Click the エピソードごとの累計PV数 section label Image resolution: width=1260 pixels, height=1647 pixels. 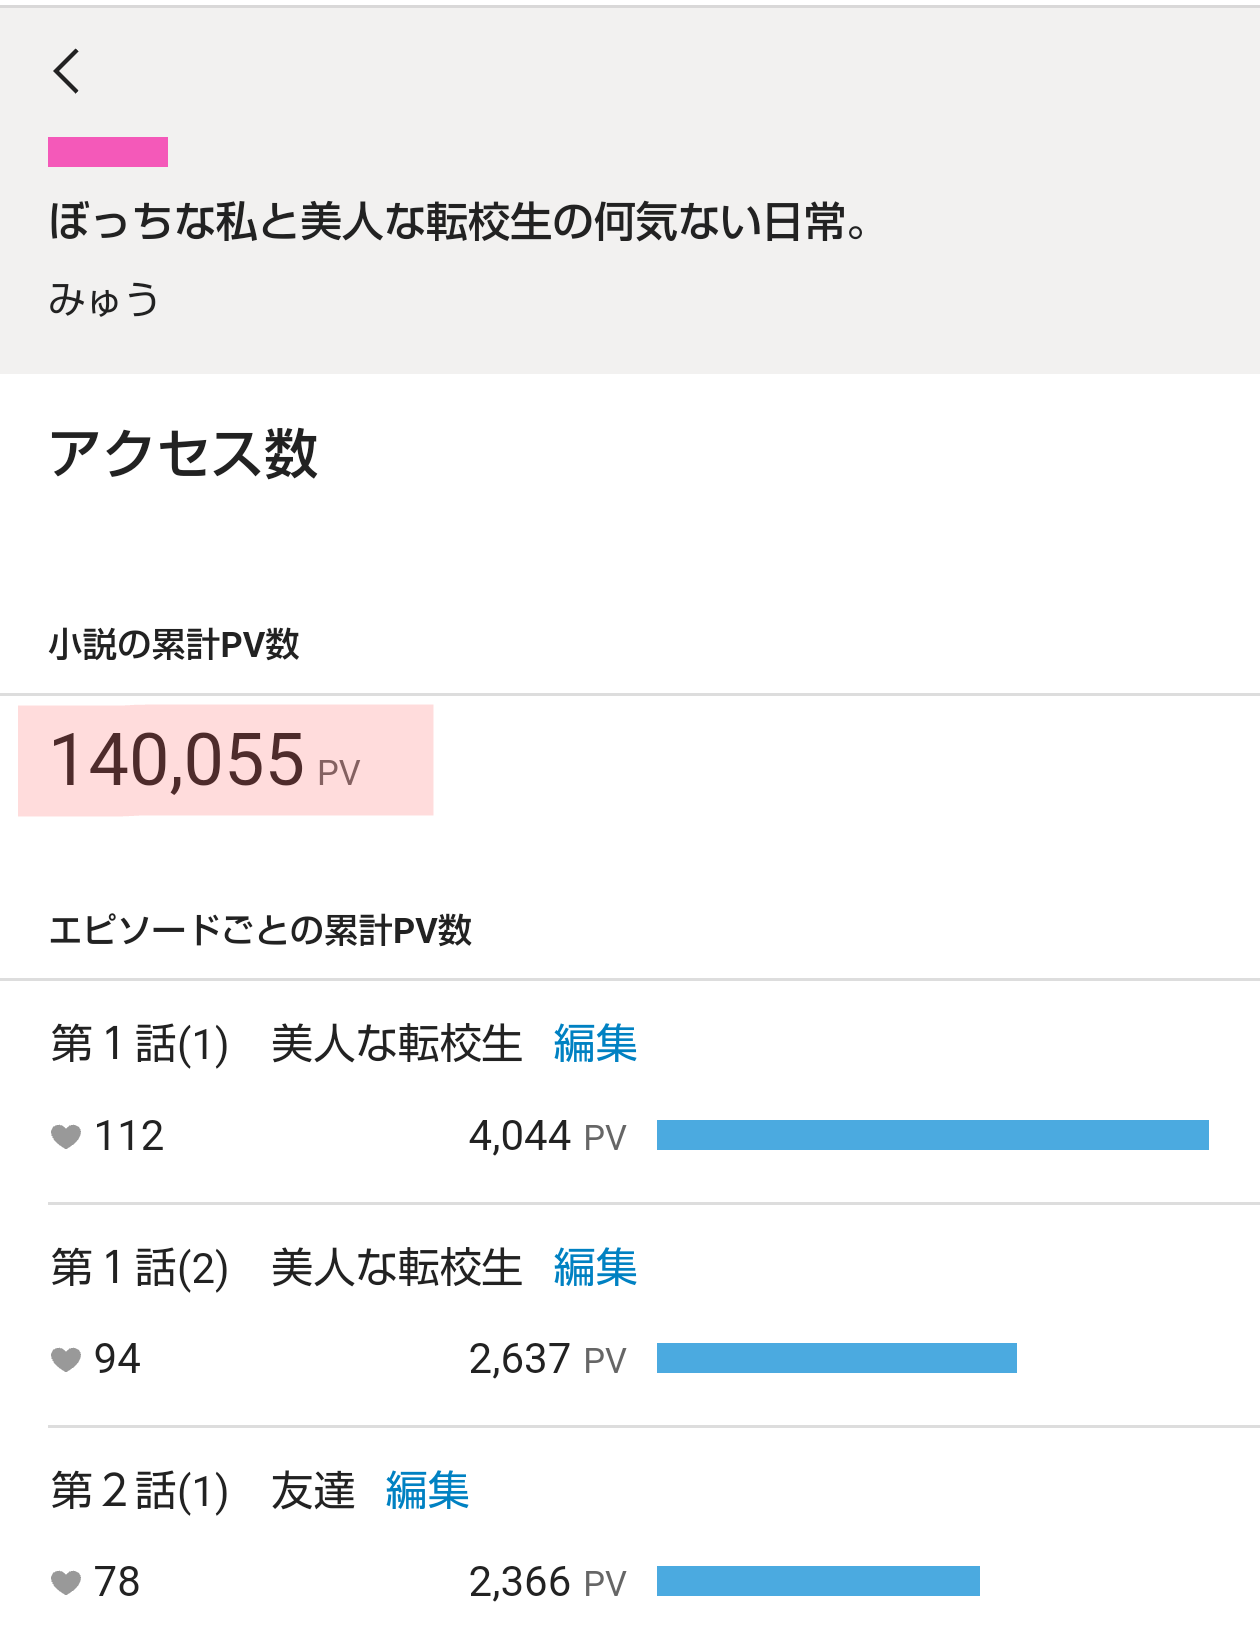[260, 931]
